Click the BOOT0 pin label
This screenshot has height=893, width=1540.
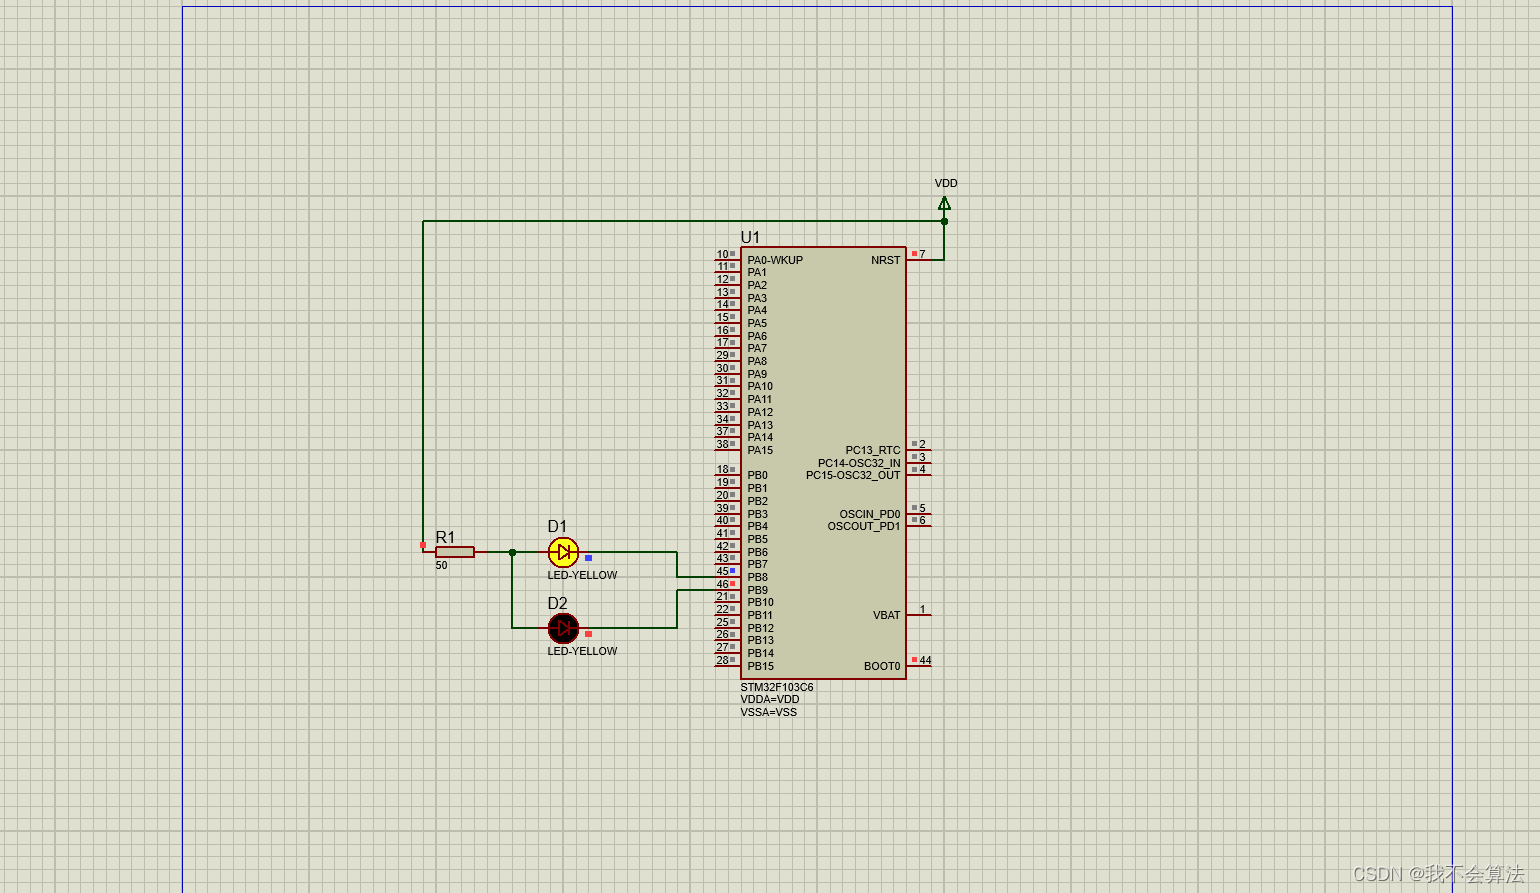(882, 666)
